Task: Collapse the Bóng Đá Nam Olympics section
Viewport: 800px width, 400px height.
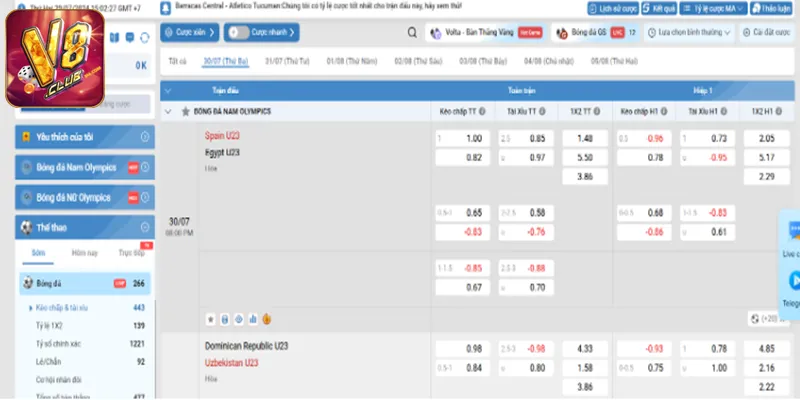Action: [168, 111]
